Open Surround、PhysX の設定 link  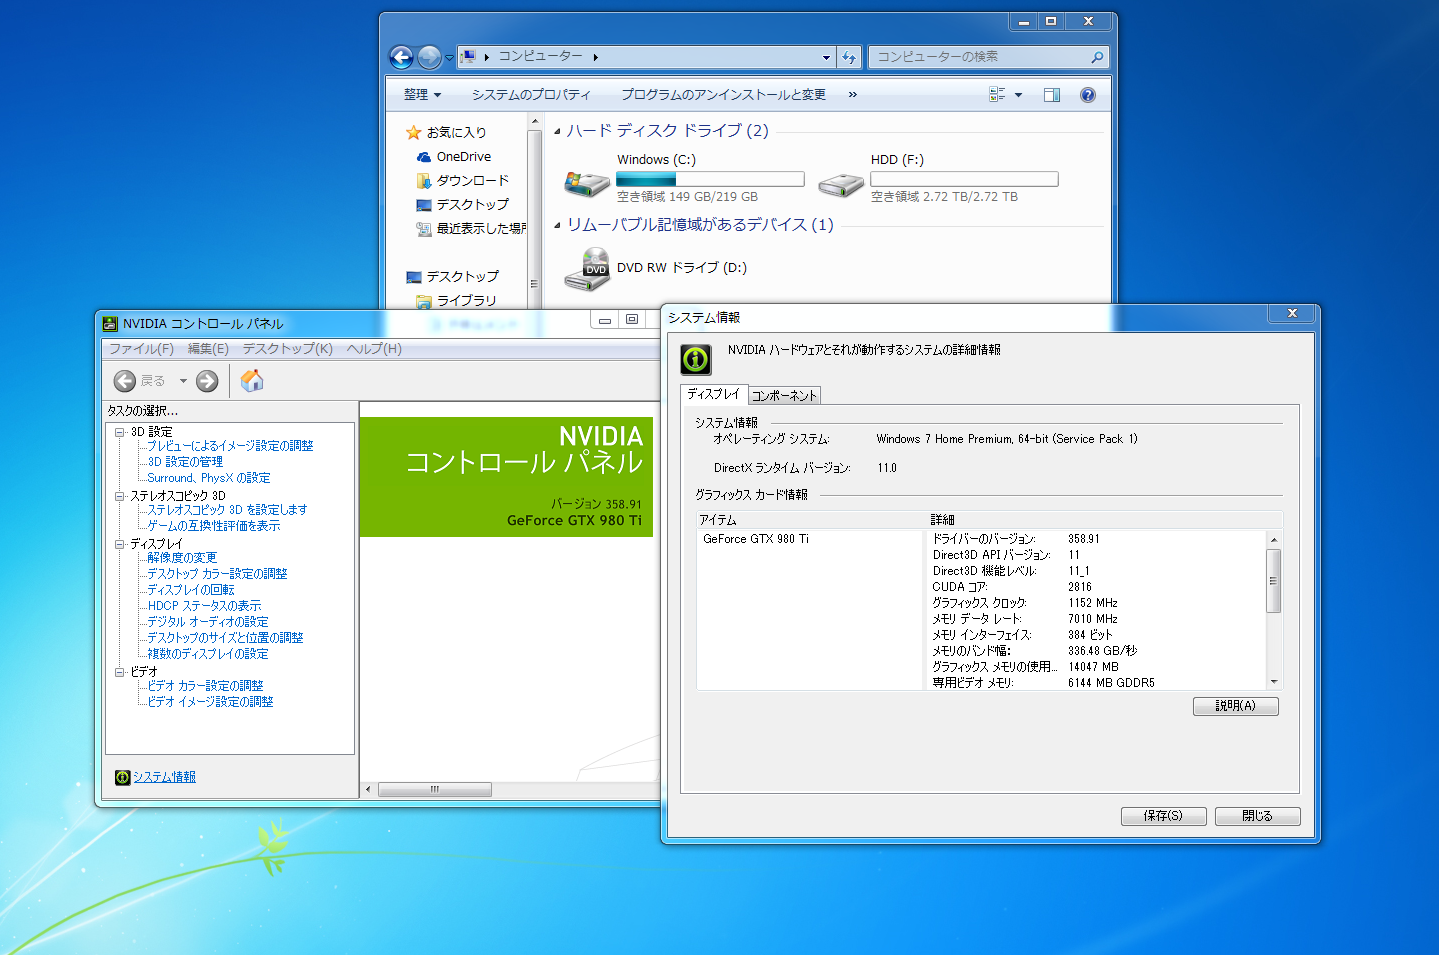[x=208, y=478]
